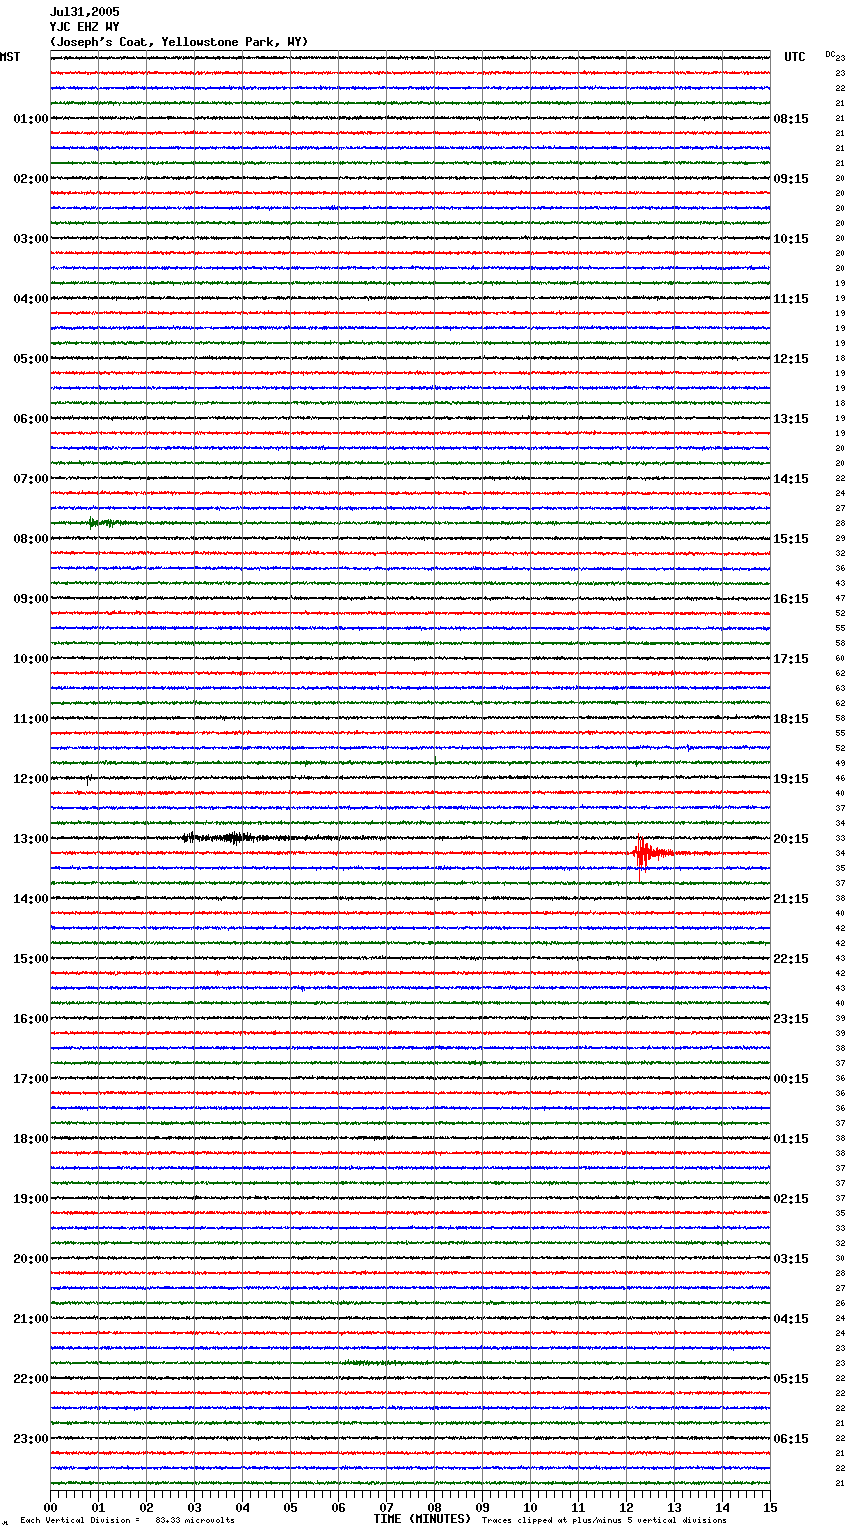Screen dimensions: 850x1534
Task: Click the 21:15 UTC time label
Action: [x=791, y=899]
